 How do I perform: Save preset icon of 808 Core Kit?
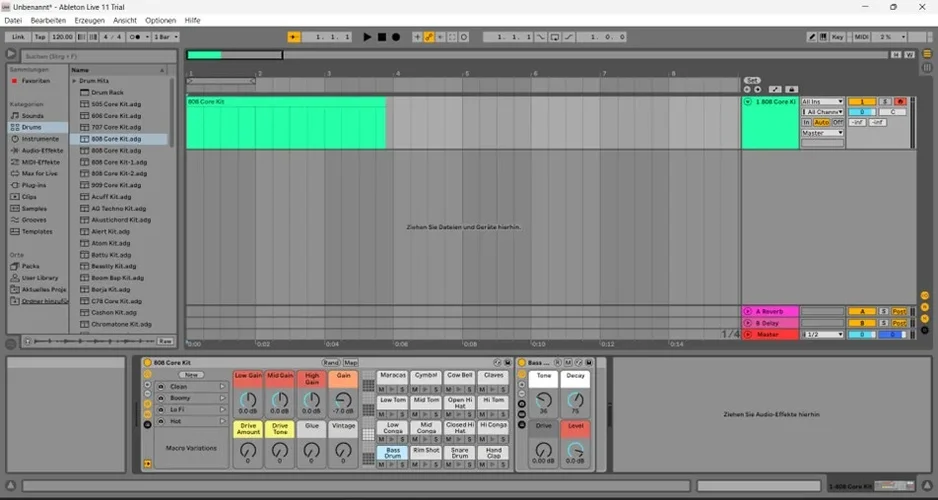coord(507,362)
